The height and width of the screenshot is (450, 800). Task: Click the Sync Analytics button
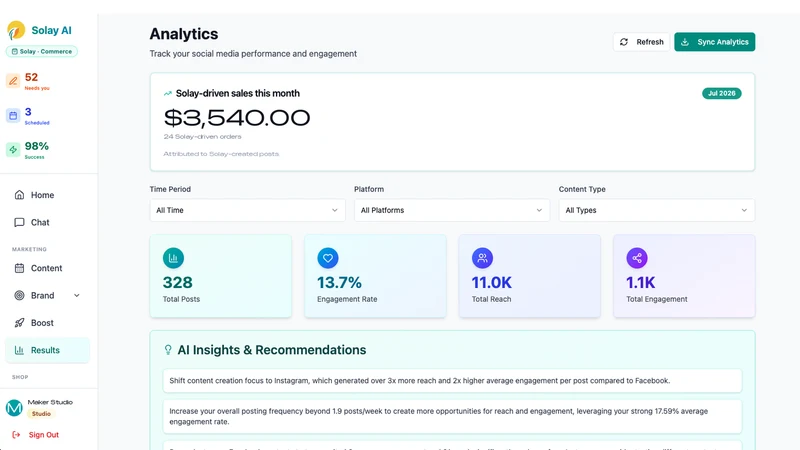714,42
